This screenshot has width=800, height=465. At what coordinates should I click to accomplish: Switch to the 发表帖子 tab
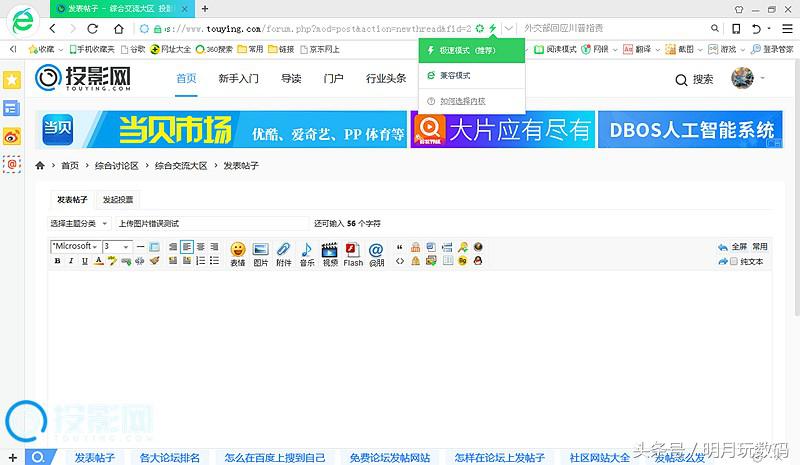72,200
